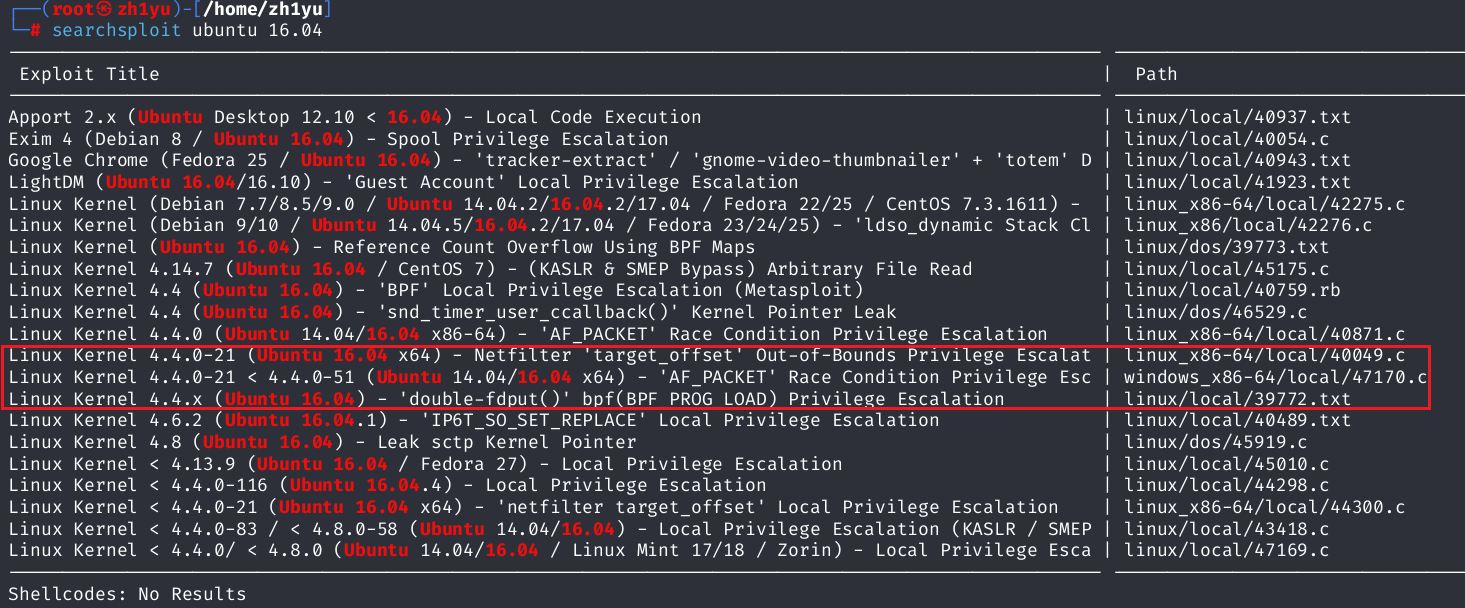Click the Google Chrome tracker-extract exploit line
The width and height of the screenshot is (1465, 608).
(549, 160)
